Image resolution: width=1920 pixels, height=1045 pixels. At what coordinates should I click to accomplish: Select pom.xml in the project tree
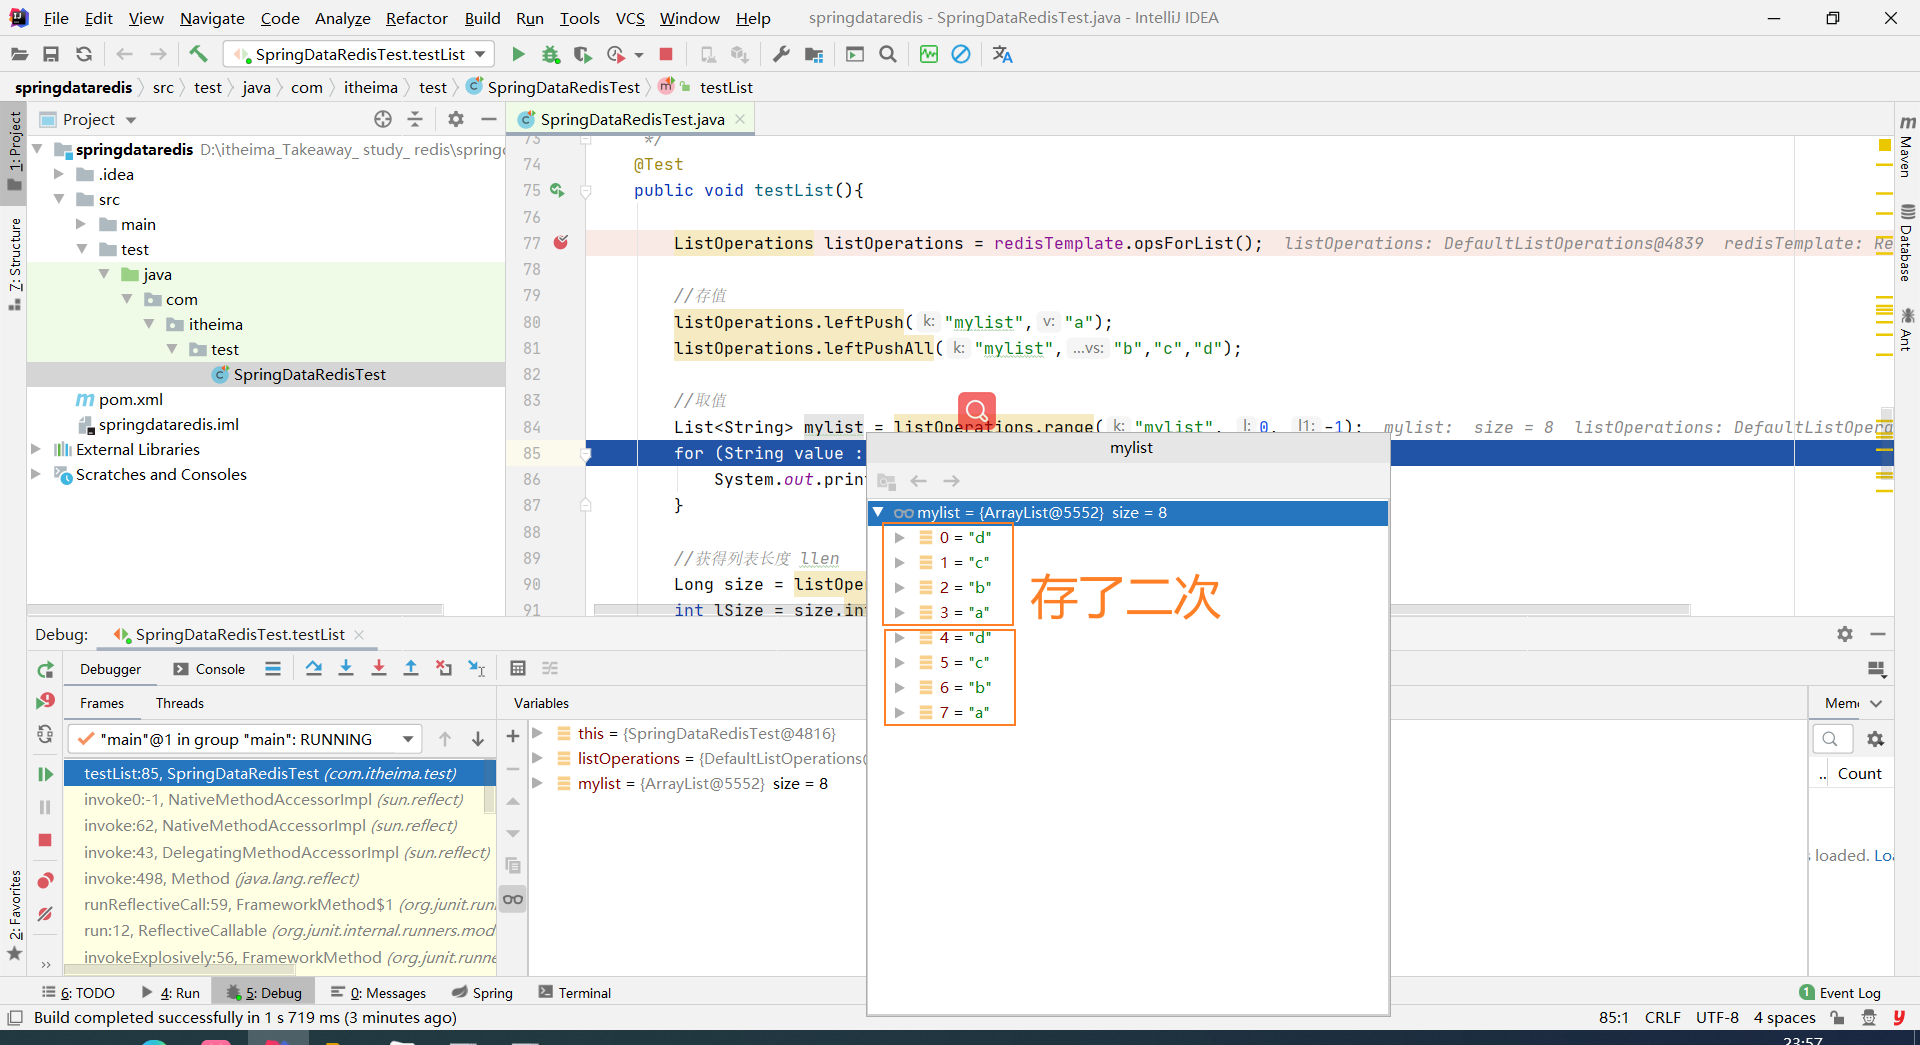click(x=130, y=399)
